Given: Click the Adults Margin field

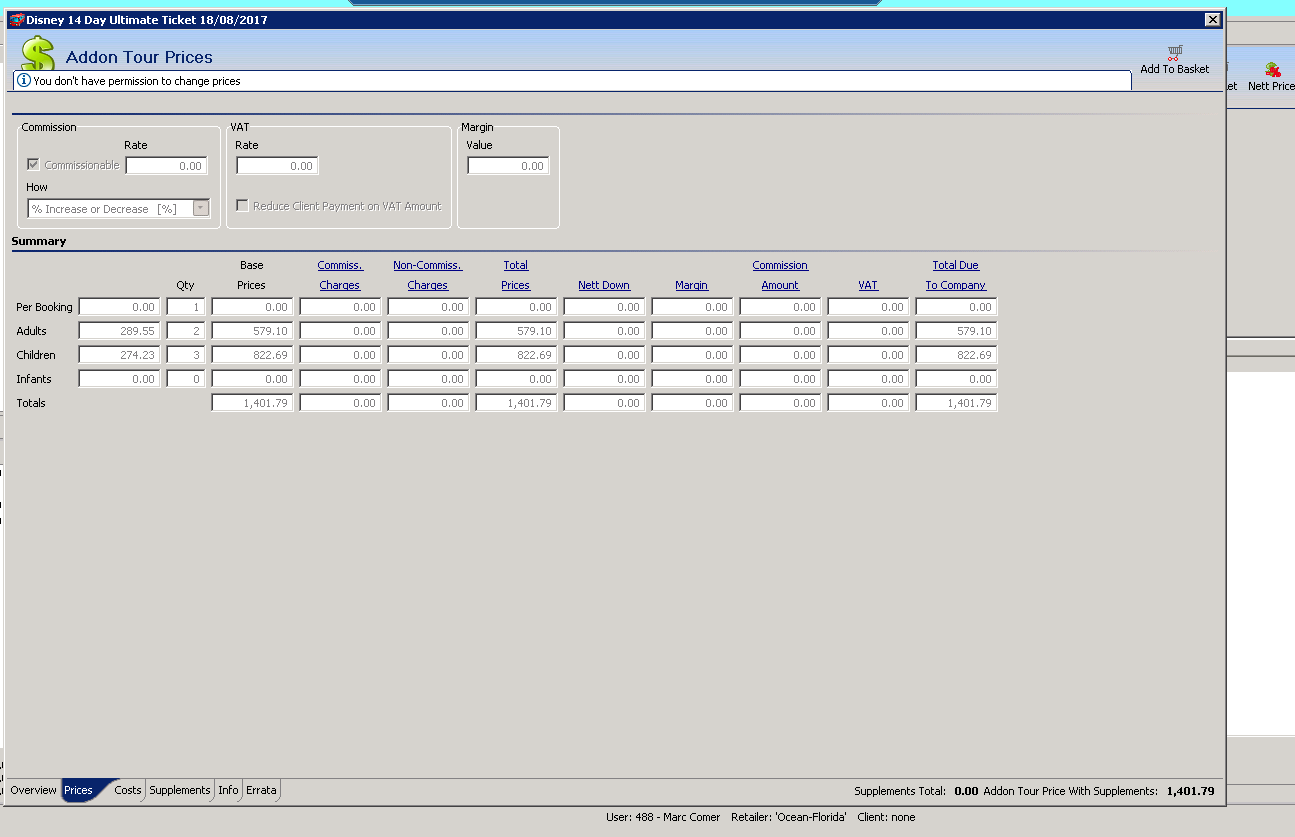Looking at the screenshot, I should 692,331.
